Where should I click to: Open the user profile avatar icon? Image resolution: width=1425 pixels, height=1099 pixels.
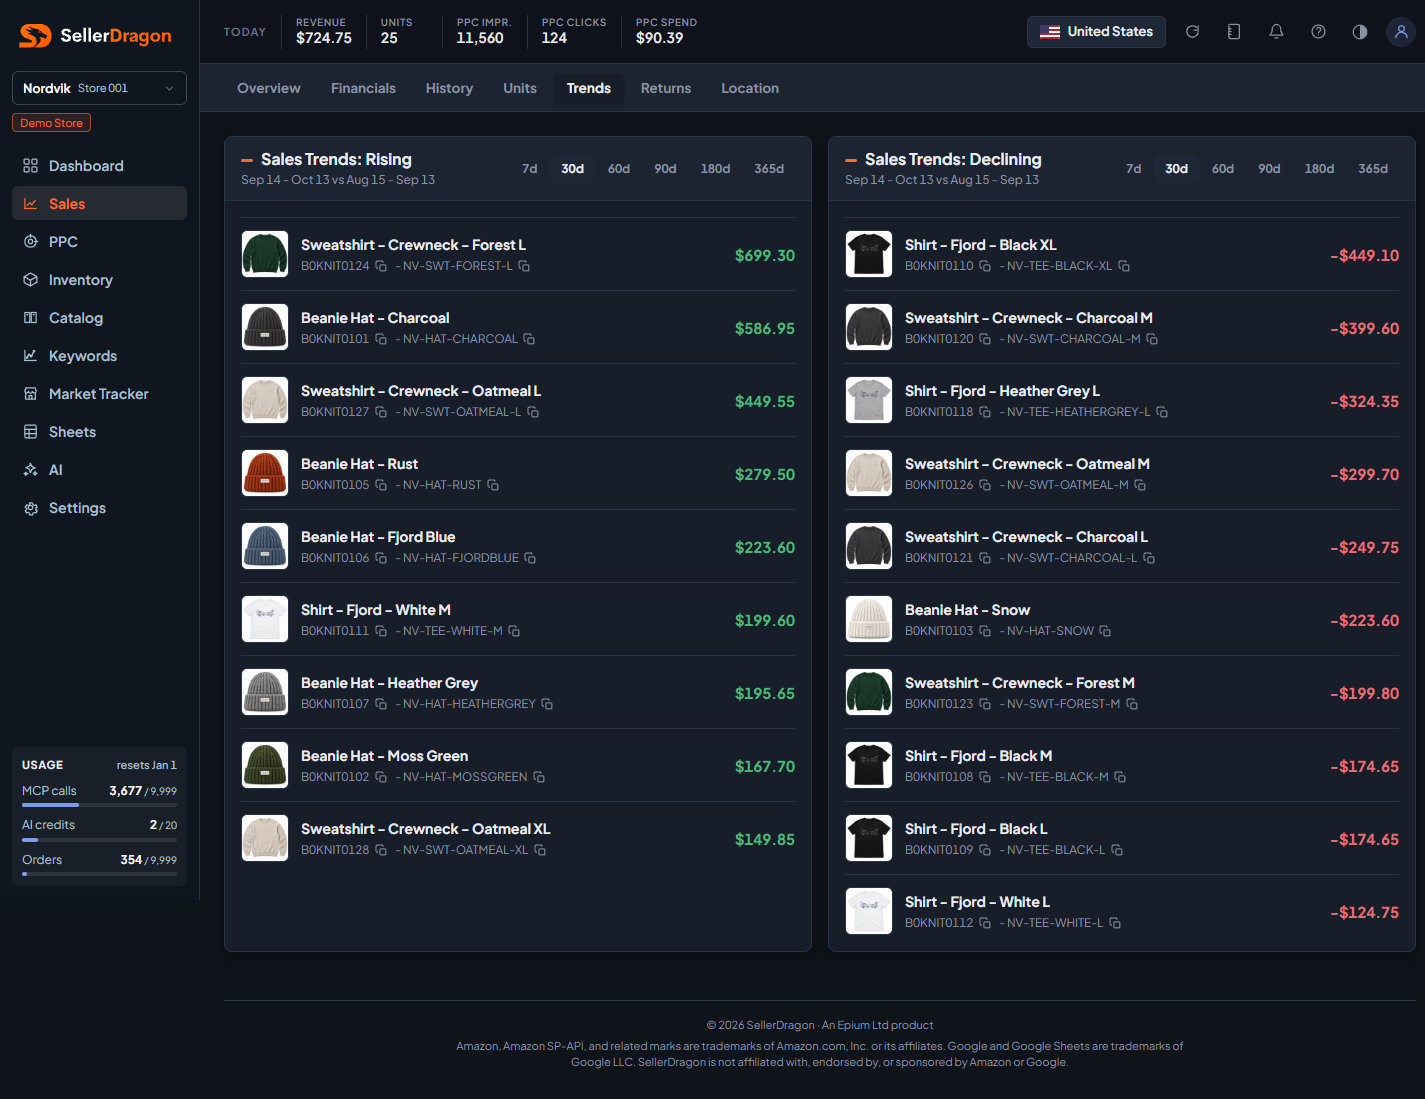1401,32
